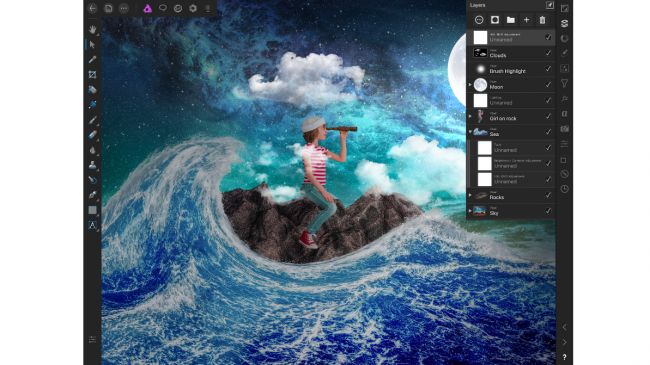Select the Crop tool

click(92, 75)
